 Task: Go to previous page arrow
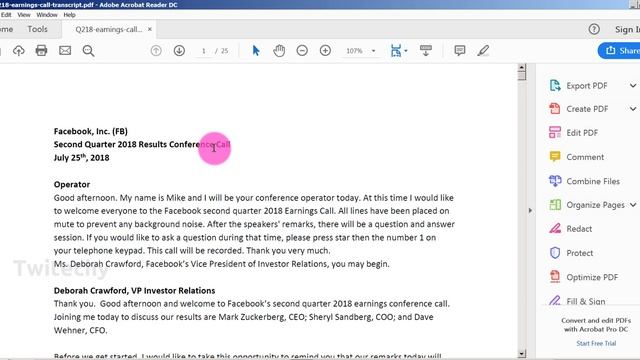tap(156, 51)
